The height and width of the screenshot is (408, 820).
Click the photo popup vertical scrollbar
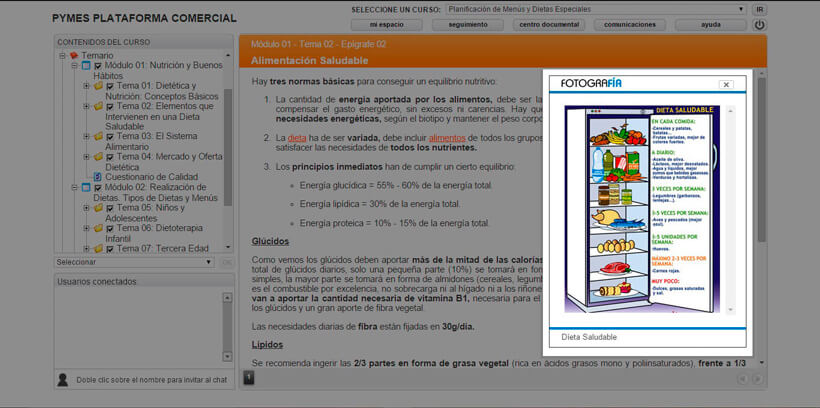[x=730, y=209]
